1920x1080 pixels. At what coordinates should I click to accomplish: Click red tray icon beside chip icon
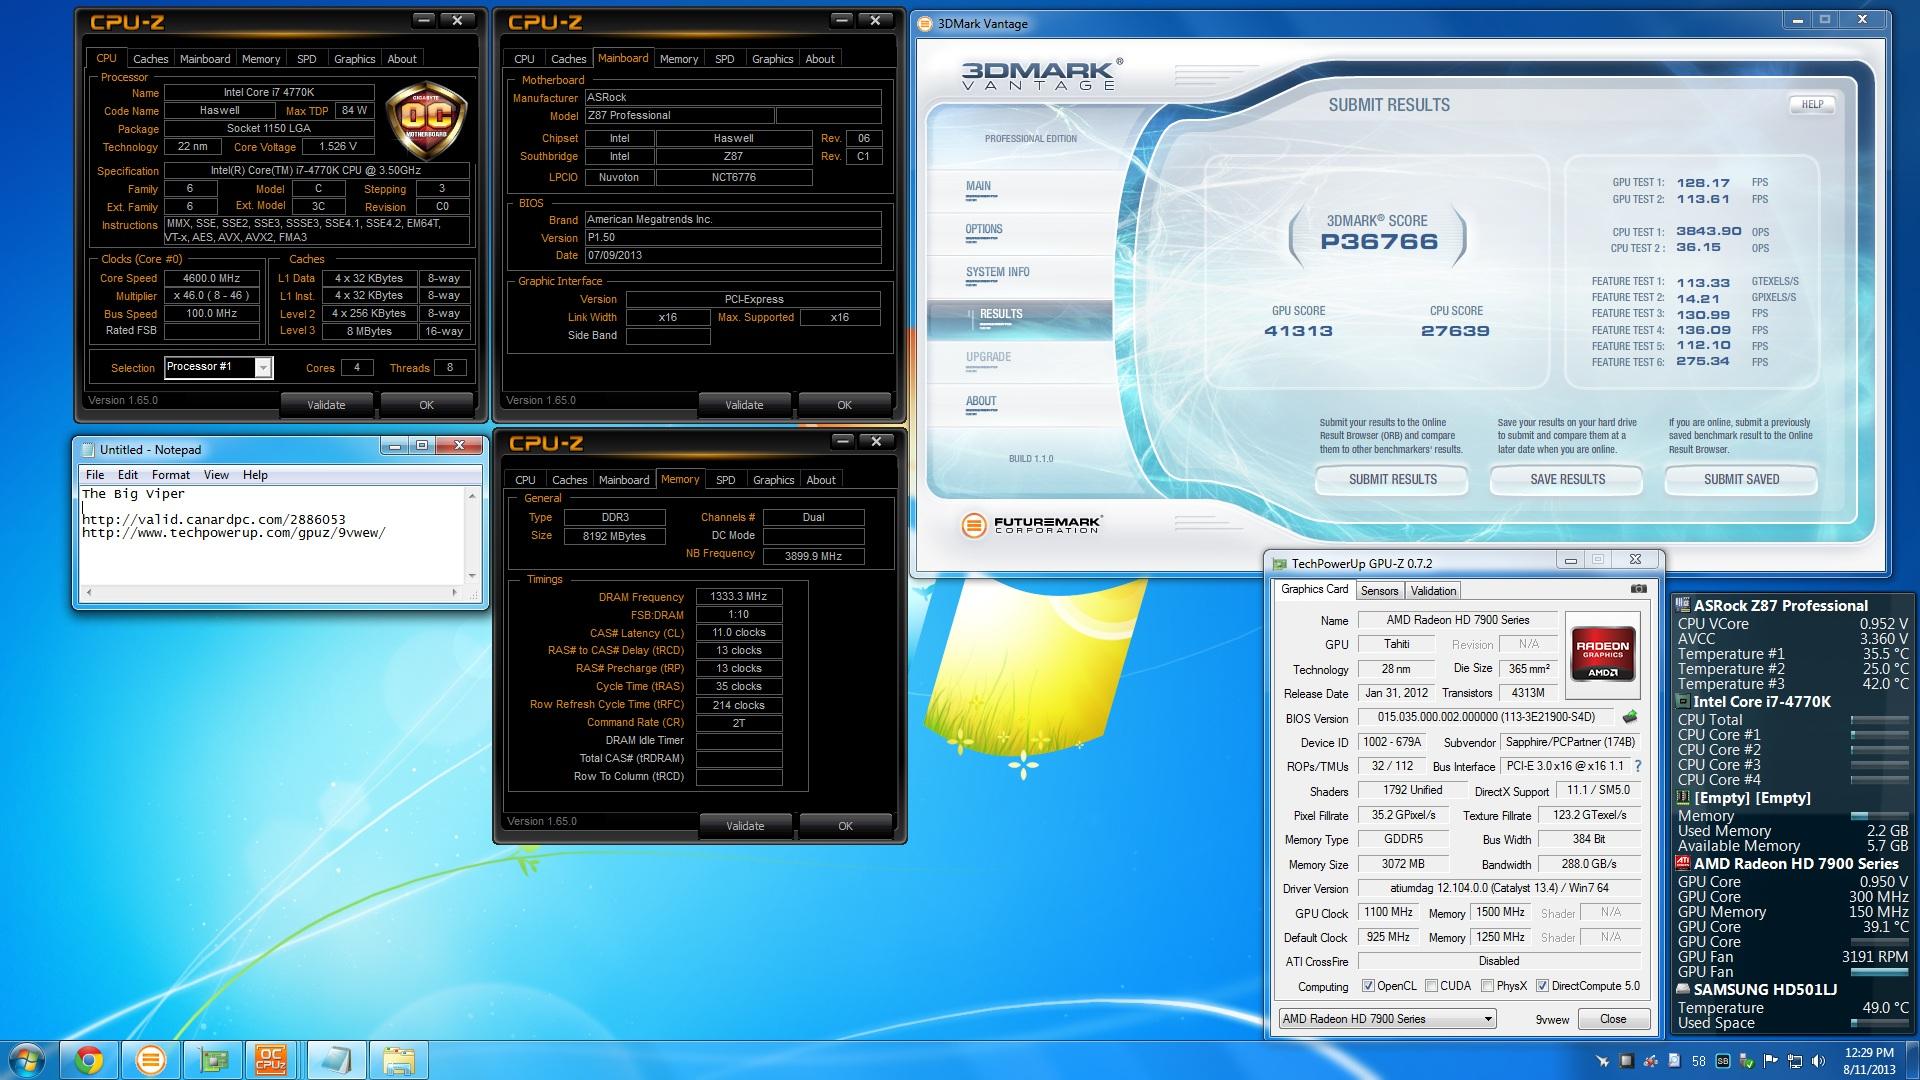tap(1650, 1061)
